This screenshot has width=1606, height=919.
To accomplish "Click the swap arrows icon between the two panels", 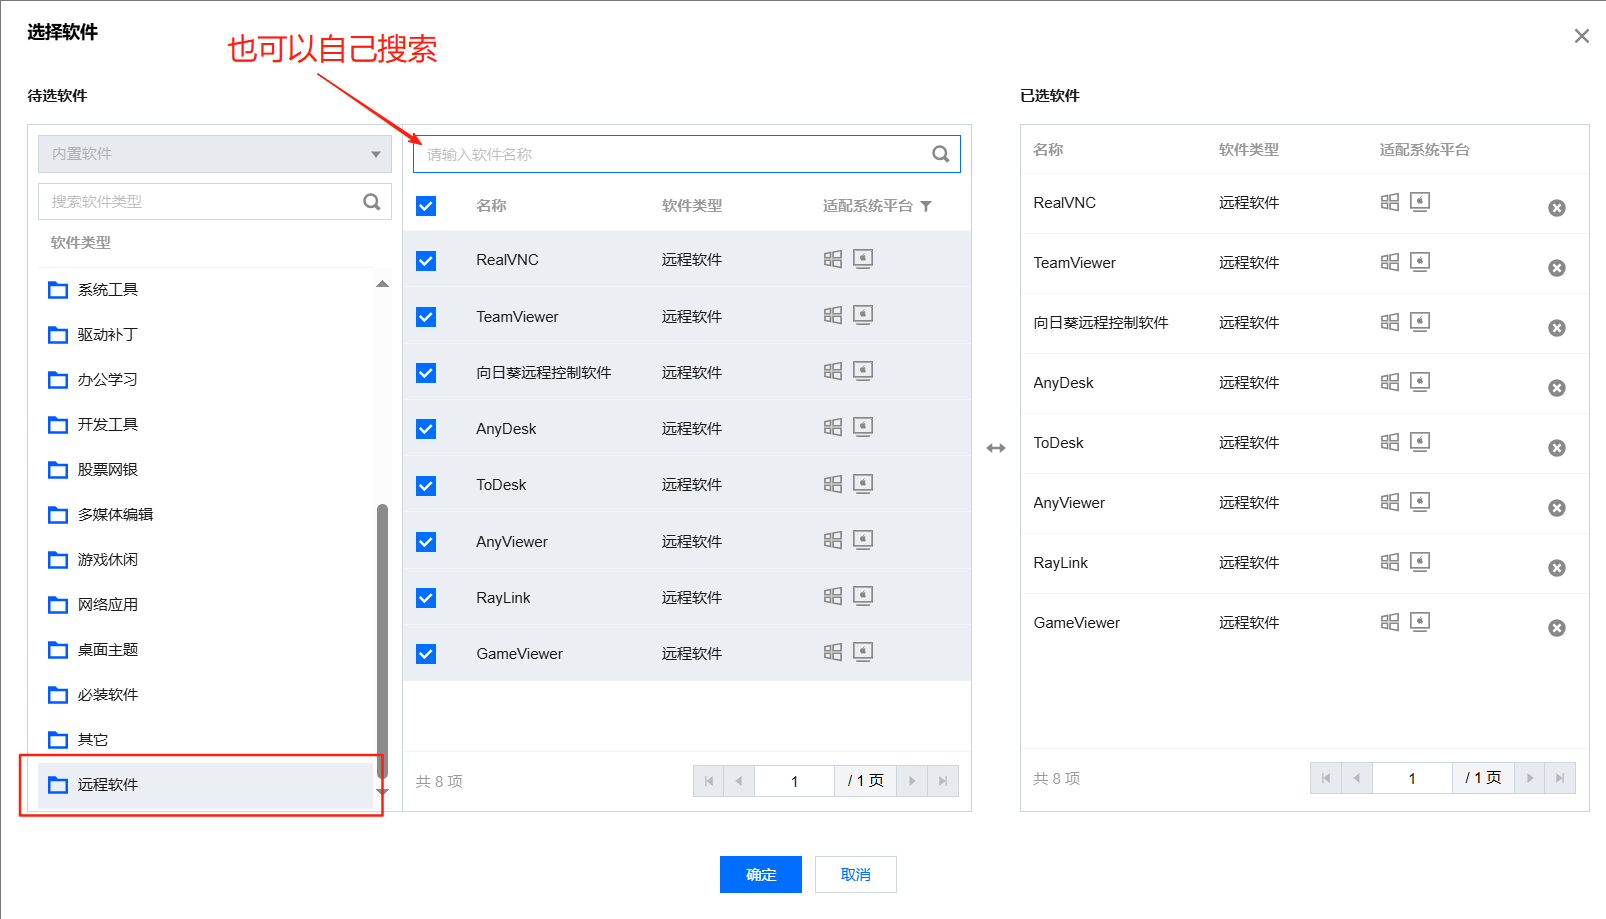I will (996, 448).
